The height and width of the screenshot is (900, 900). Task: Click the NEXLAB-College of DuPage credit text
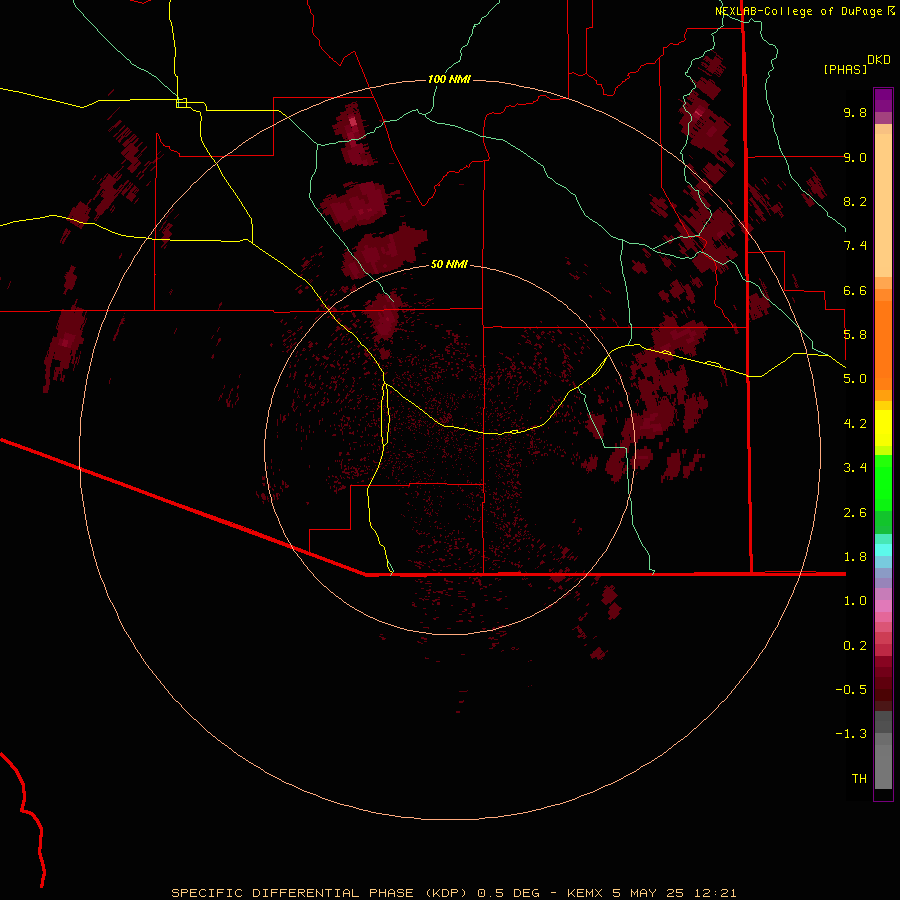coord(800,11)
